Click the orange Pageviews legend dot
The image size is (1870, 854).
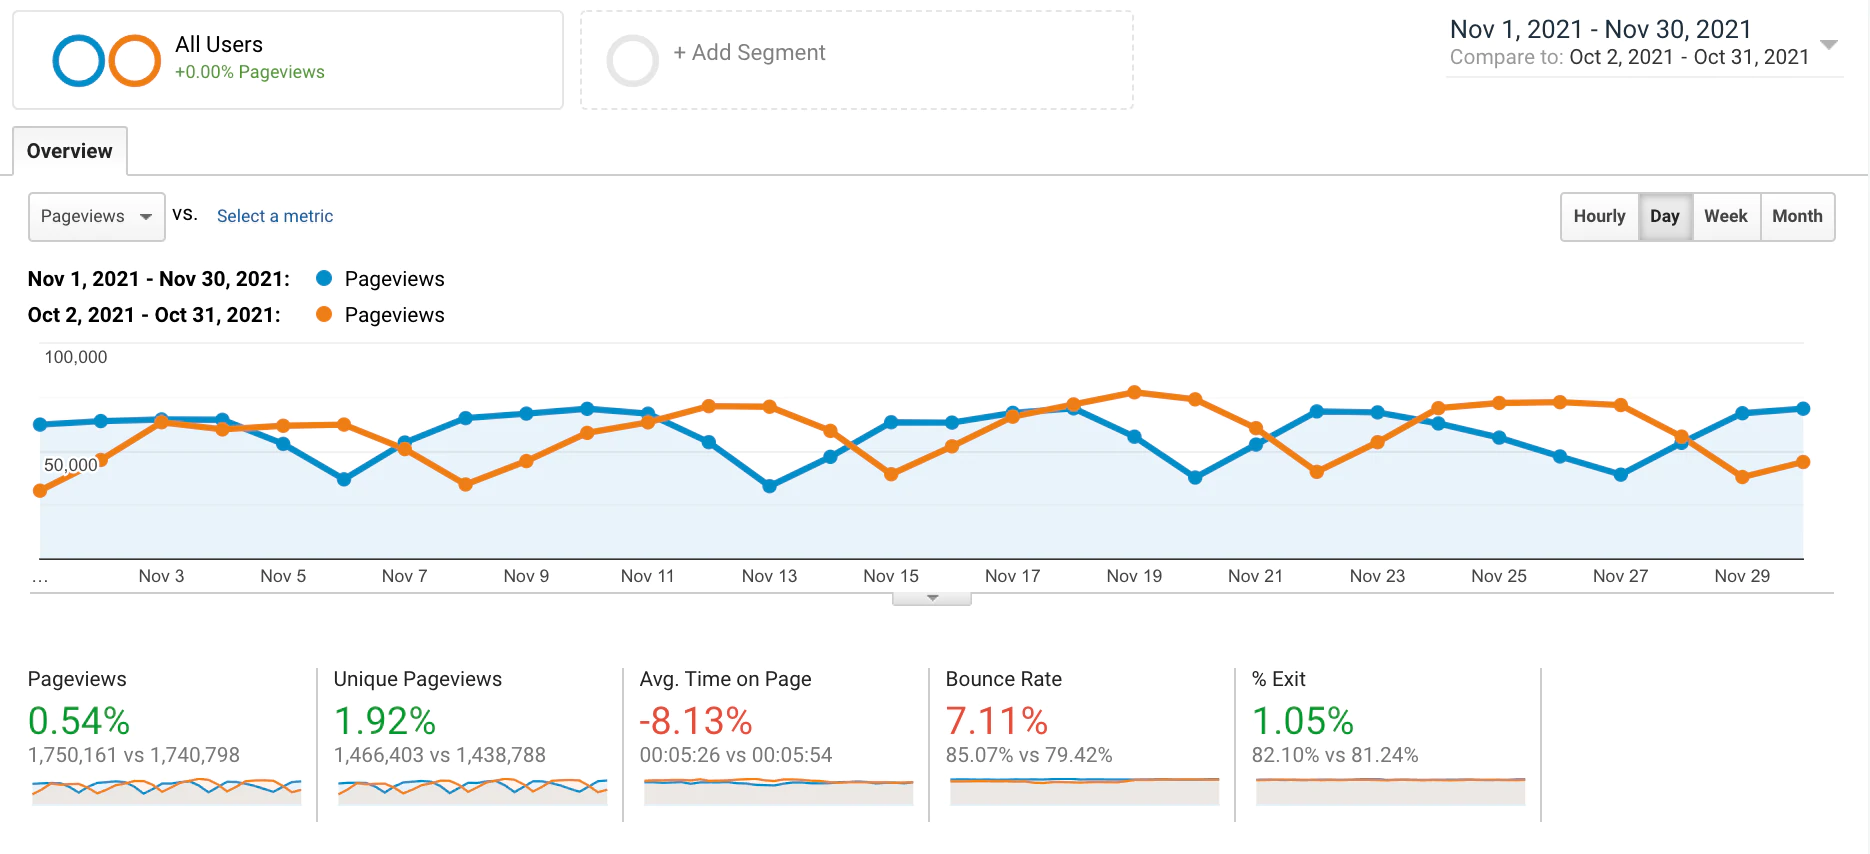[x=324, y=314]
